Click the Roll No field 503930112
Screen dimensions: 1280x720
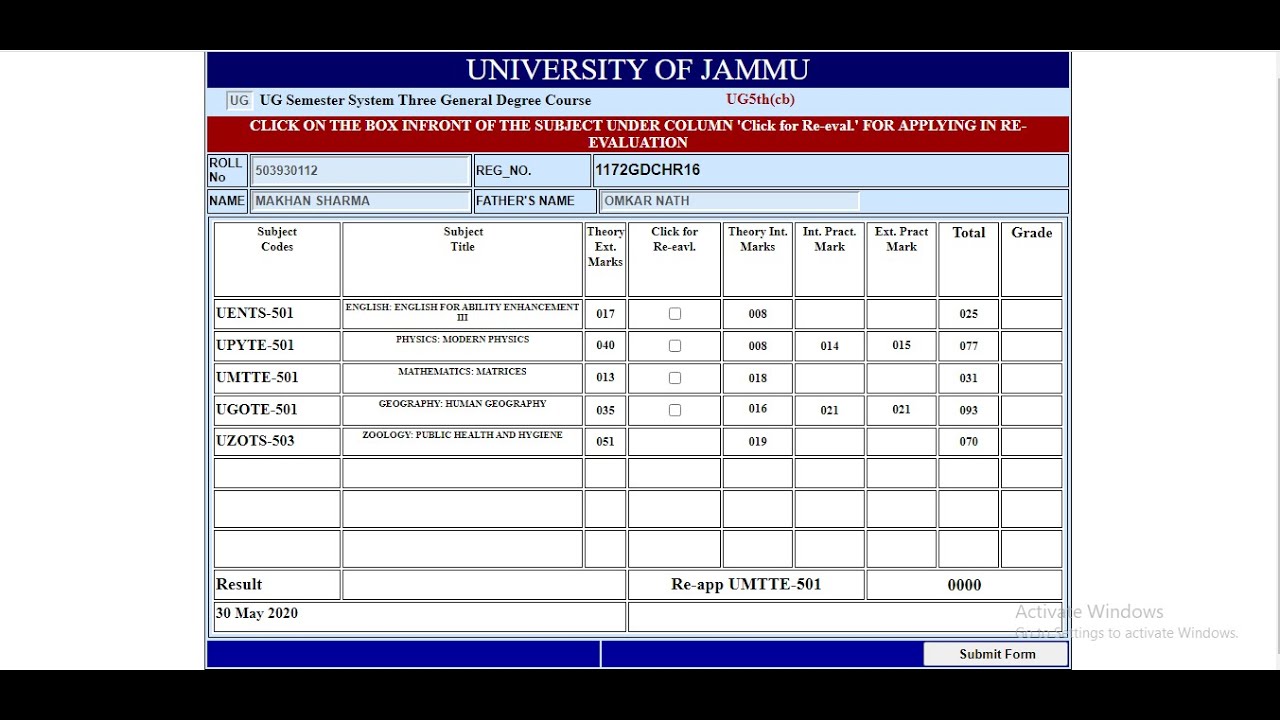pos(360,170)
